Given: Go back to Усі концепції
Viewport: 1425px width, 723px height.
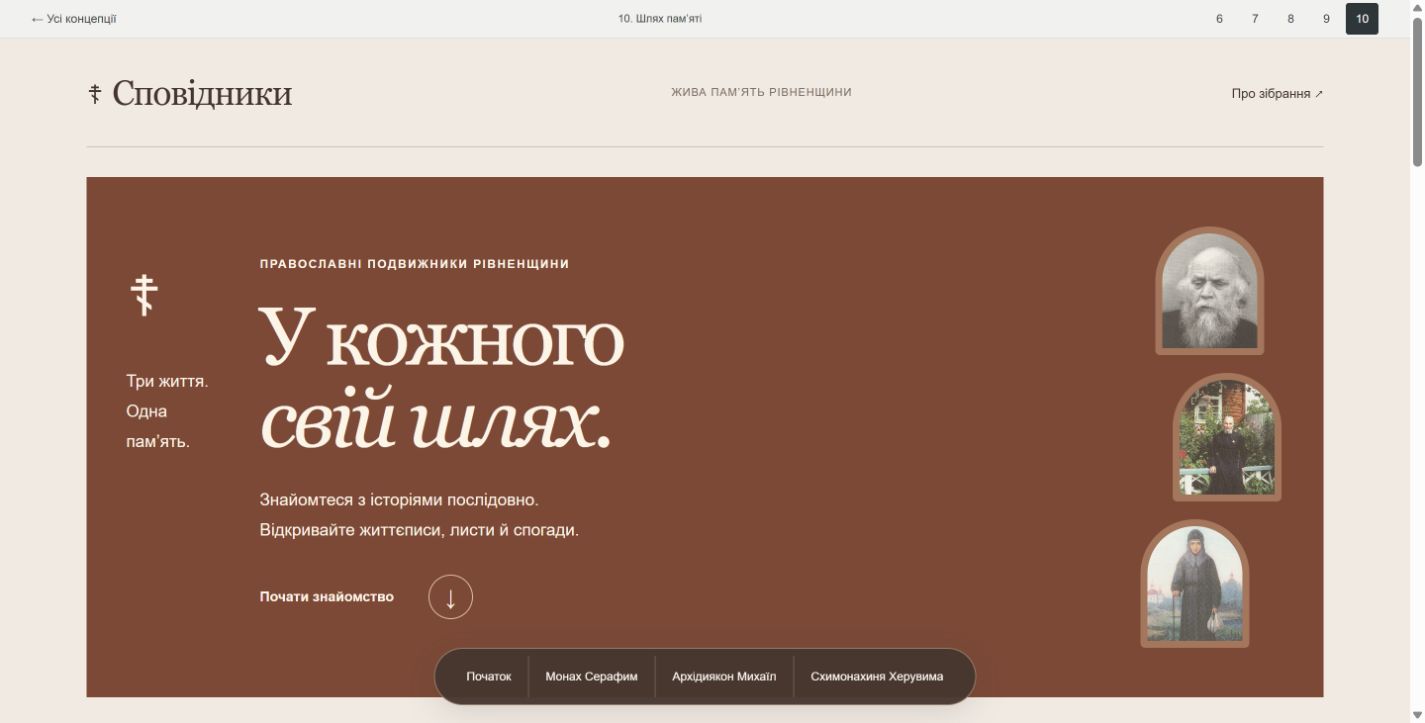Looking at the screenshot, I should [x=74, y=19].
